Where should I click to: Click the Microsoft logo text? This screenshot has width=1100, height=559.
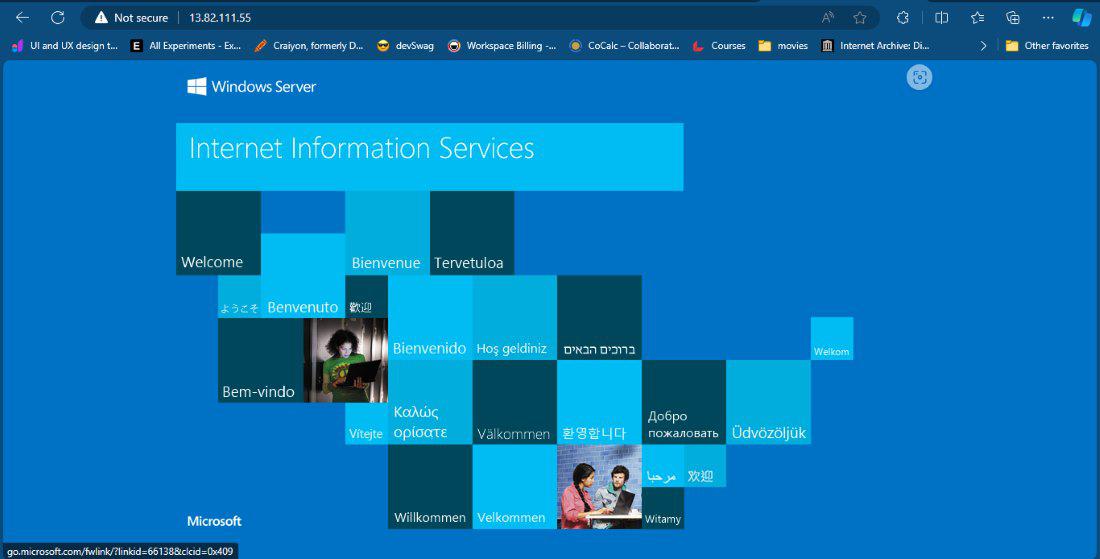click(x=214, y=521)
